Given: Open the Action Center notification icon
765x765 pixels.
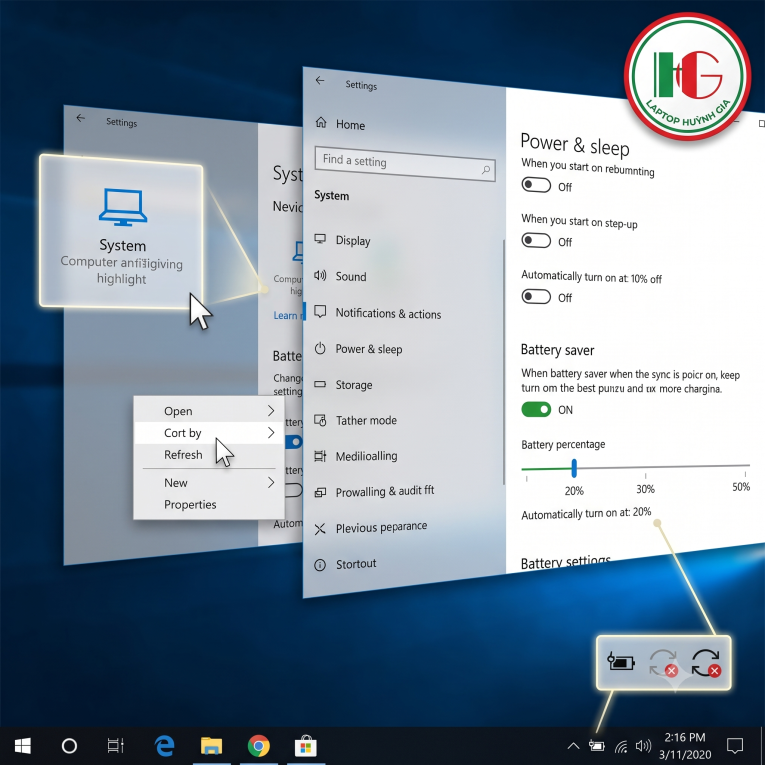Looking at the screenshot, I should [x=735, y=745].
